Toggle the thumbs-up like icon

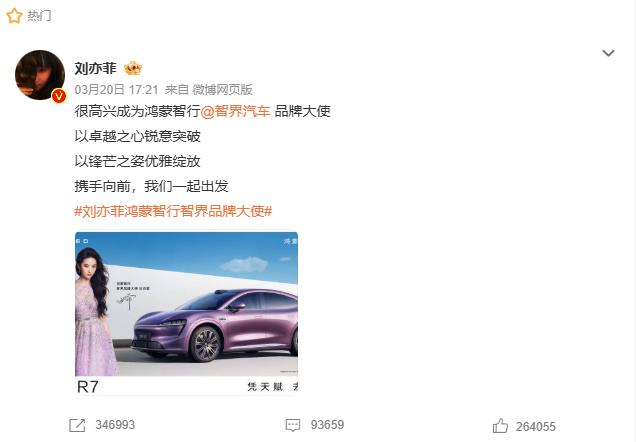pyautogui.click(x=500, y=426)
